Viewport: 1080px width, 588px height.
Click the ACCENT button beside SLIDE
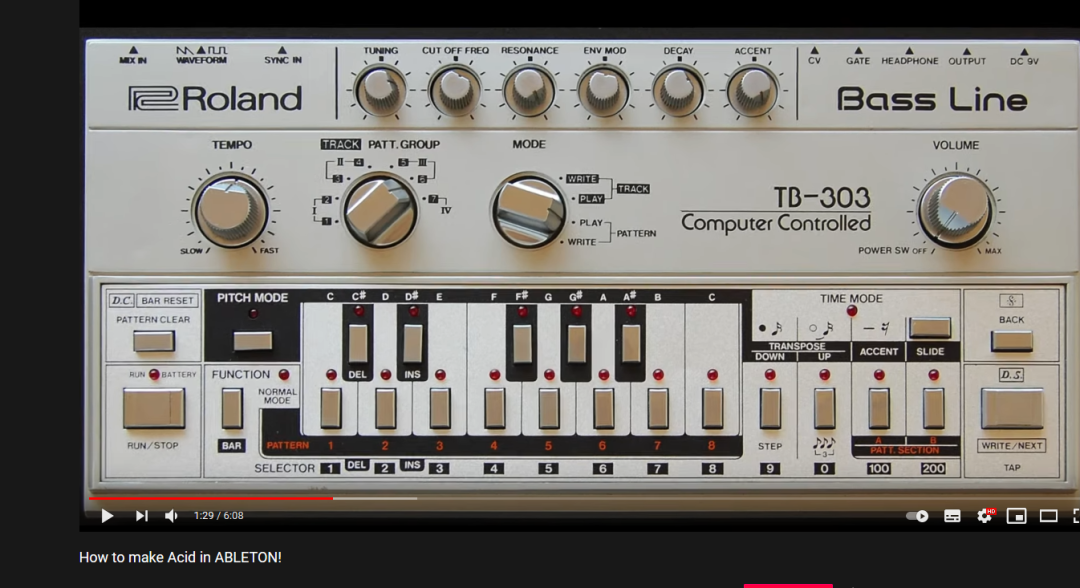pyautogui.click(x=879, y=408)
